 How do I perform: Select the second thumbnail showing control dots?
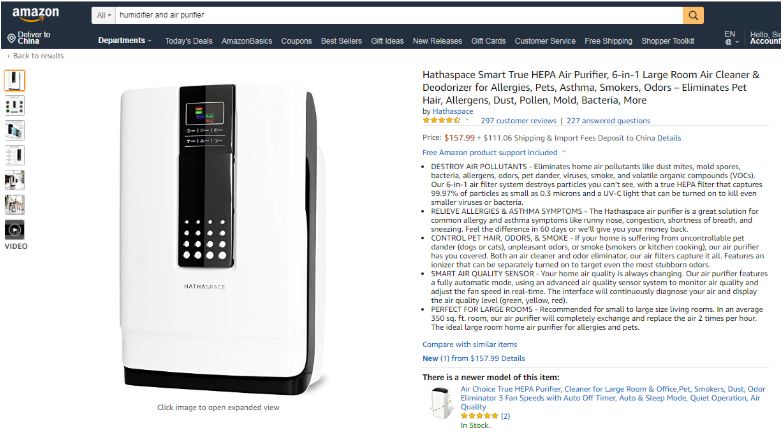click(x=14, y=106)
